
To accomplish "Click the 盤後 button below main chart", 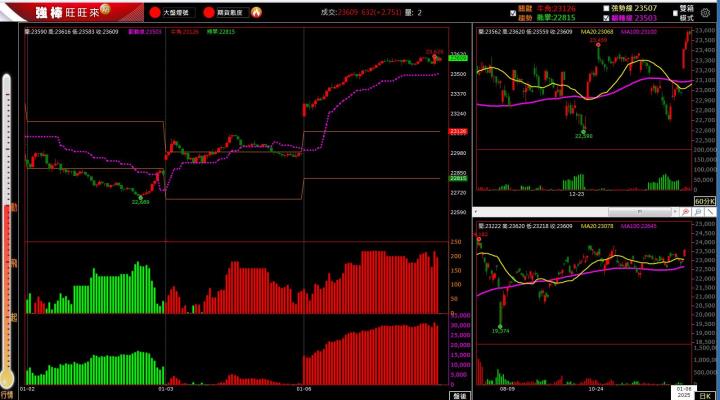I will click(460, 396).
